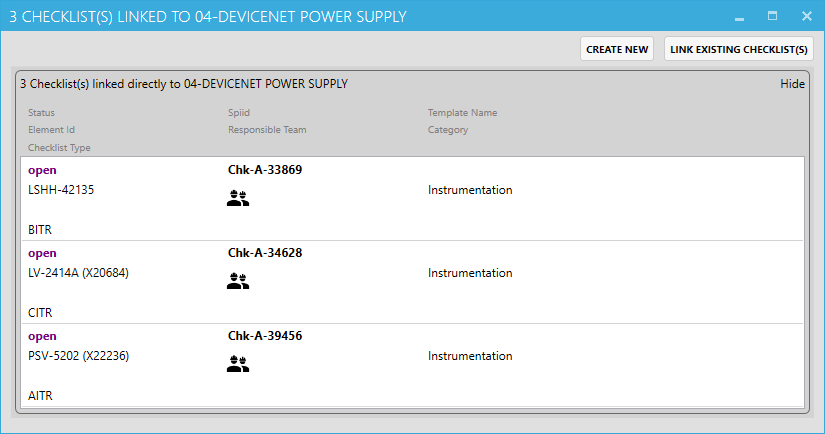
Task: Click the CITR checklist type
Action: [40, 312]
